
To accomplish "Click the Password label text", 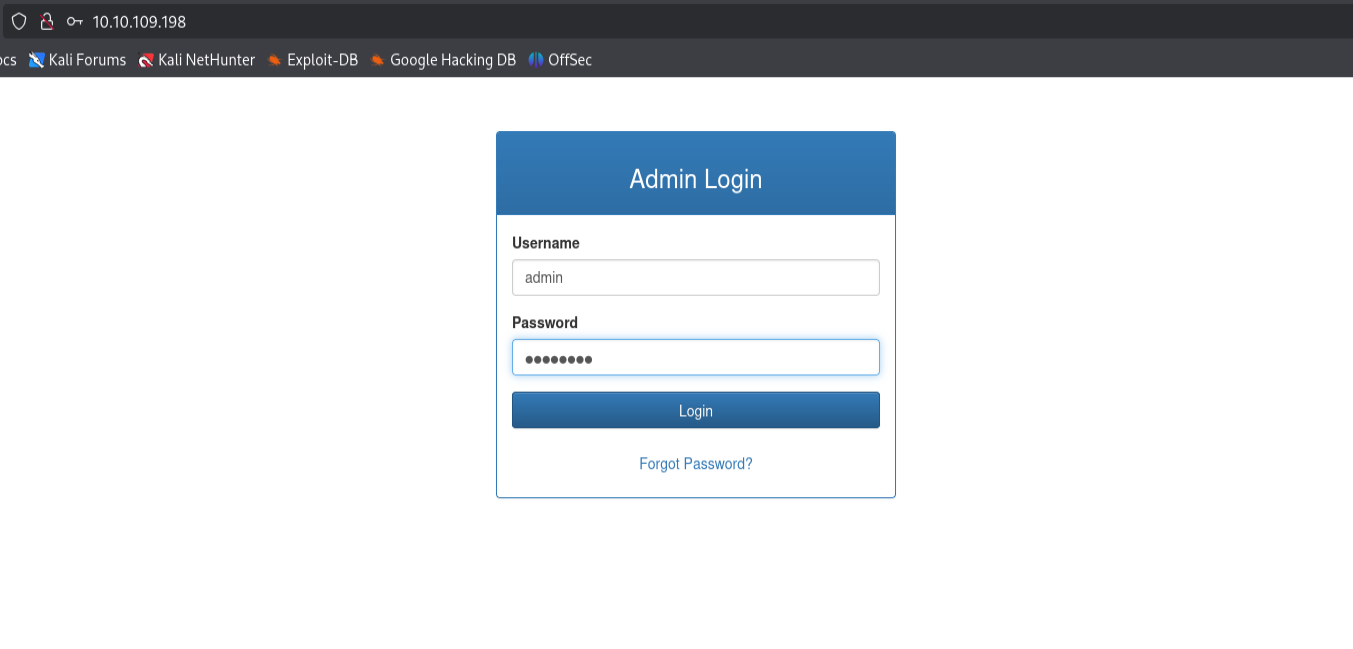I will [x=545, y=323].
